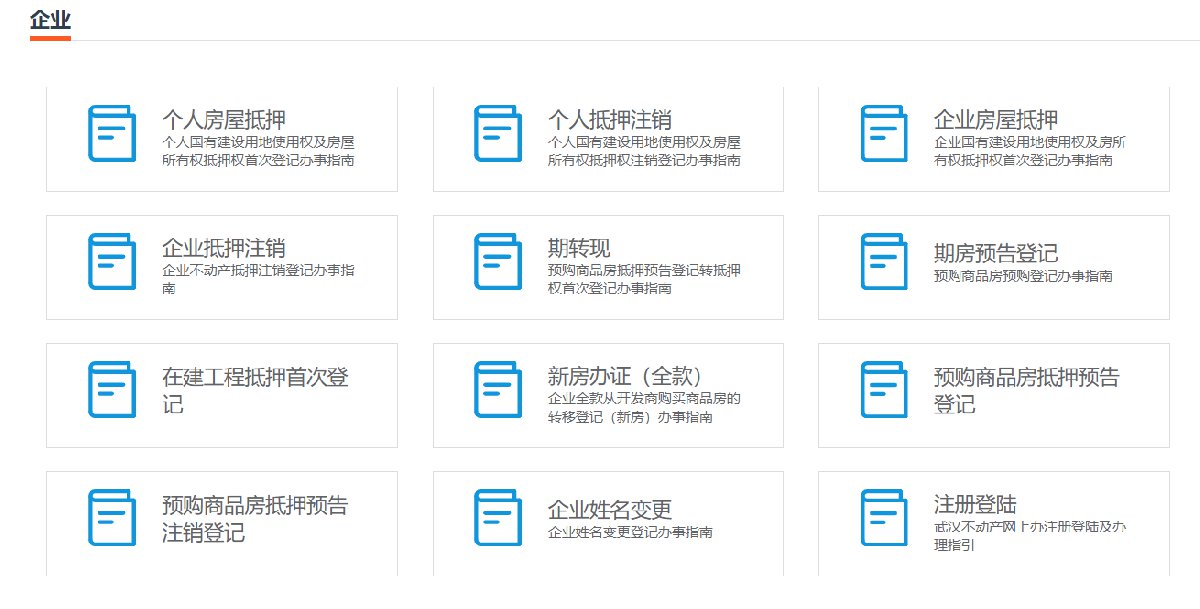View the 期转现 guide title
Viewport: 1200px width, 609px height.
click(578, 248)
